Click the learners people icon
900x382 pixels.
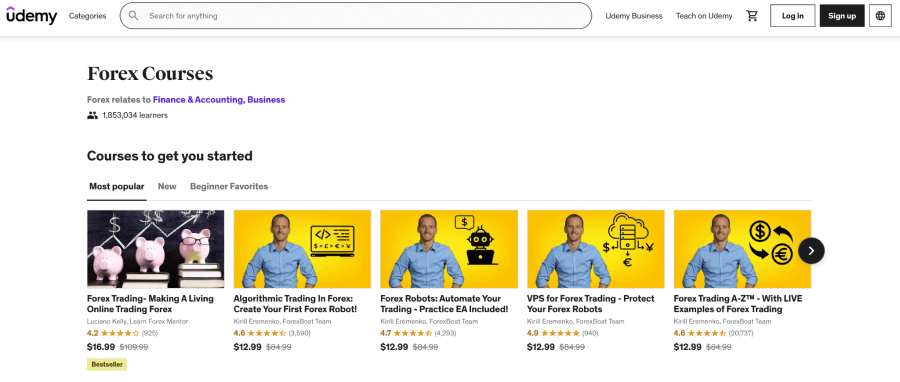coord(92,115)
